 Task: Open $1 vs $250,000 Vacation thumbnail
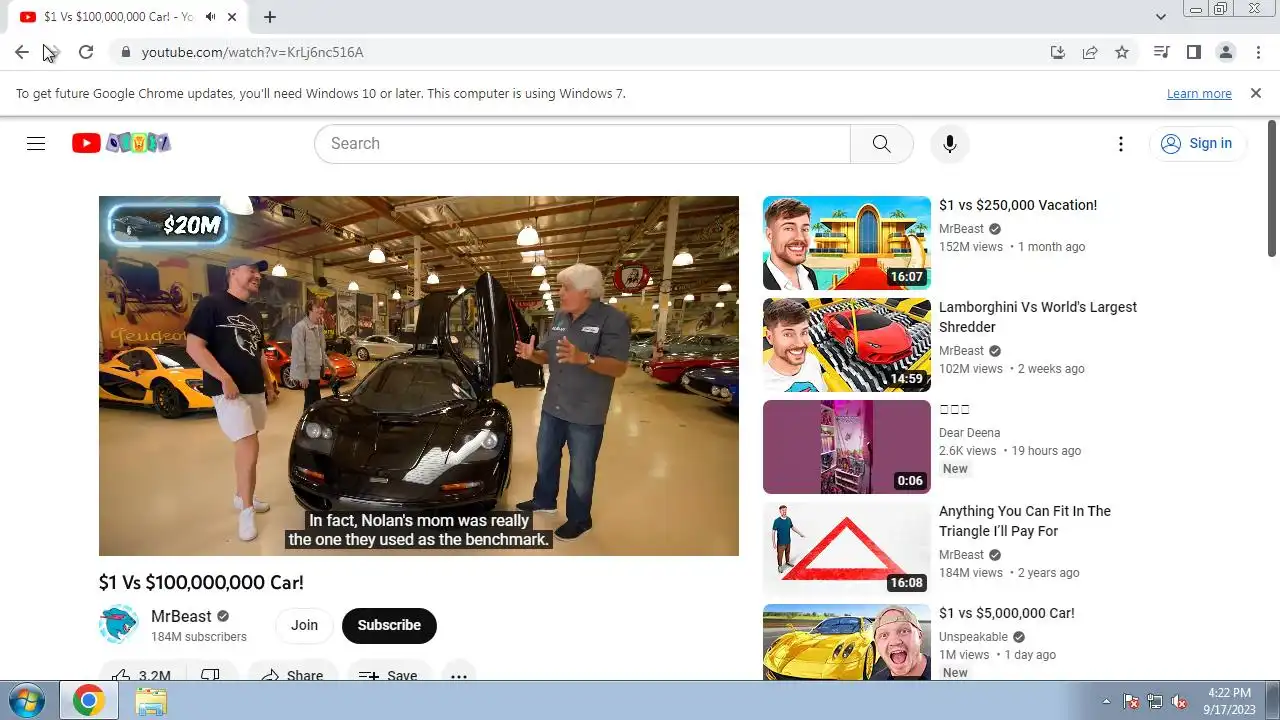click(847, 243)
